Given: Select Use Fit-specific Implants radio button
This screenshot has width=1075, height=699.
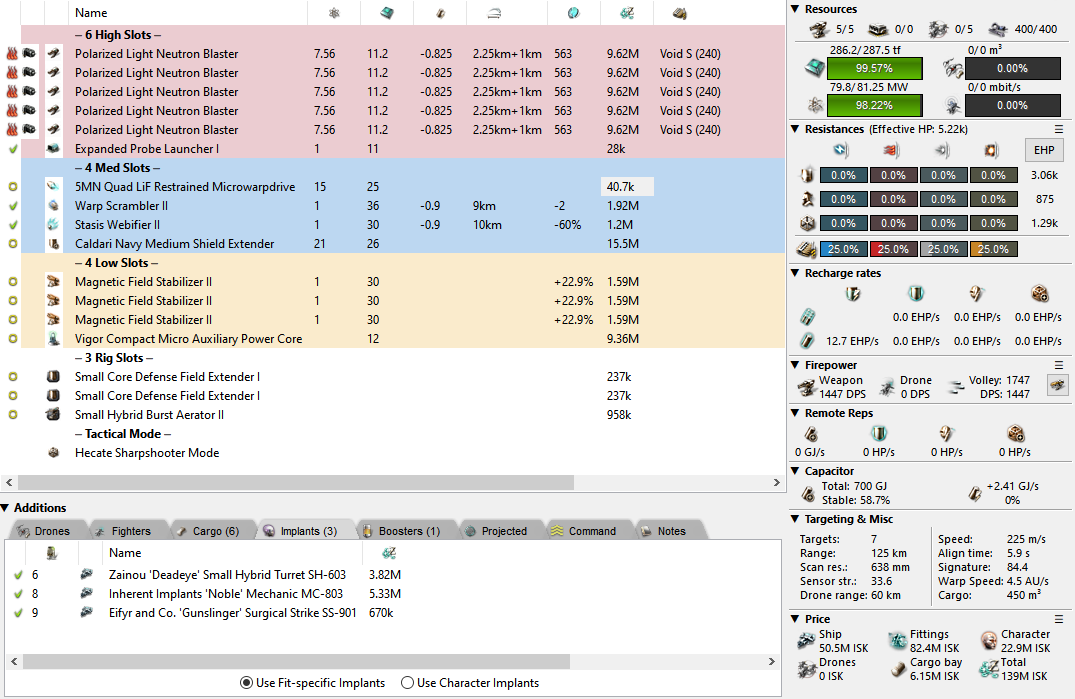Looking at the screenshot, I should [x=246, y=683].
